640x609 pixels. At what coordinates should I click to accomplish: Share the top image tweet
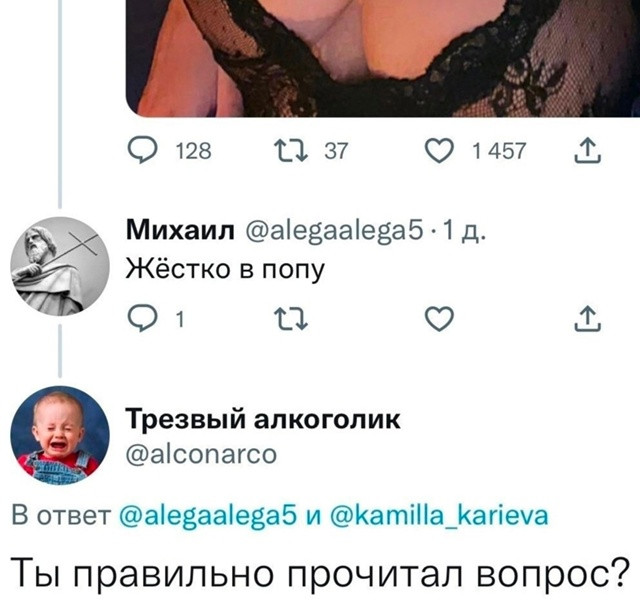[587, 151]
